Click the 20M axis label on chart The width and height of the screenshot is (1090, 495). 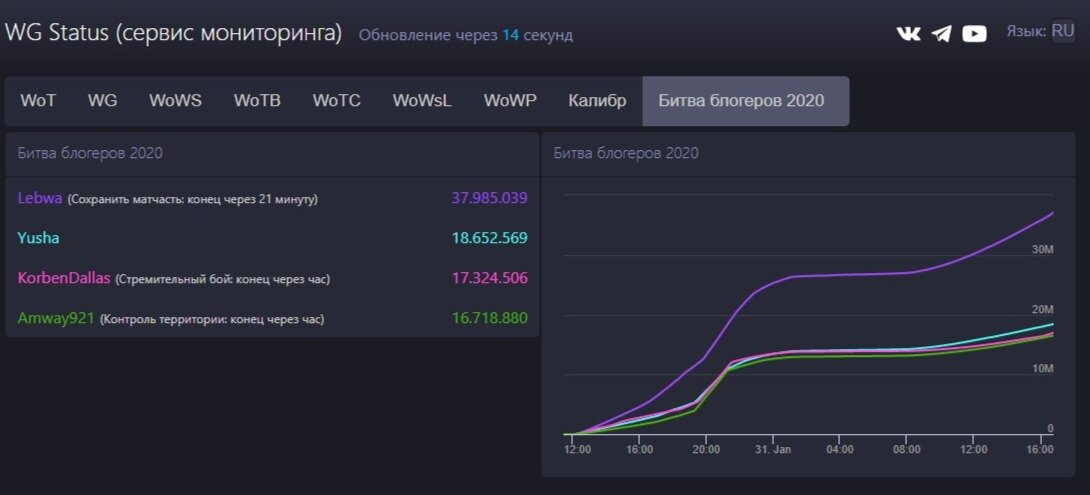(x=1043, y=309)
